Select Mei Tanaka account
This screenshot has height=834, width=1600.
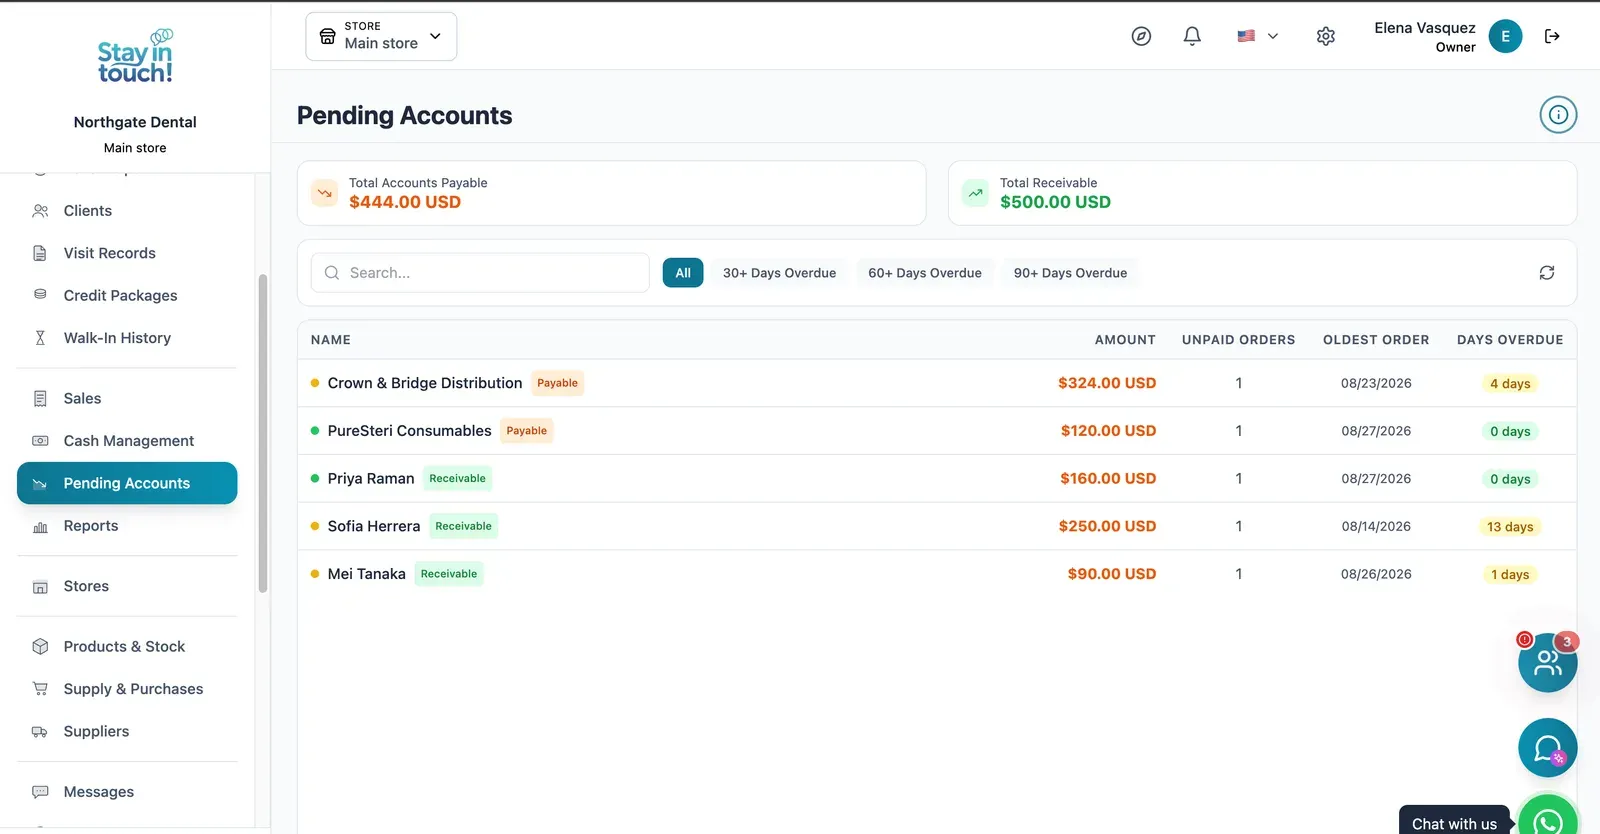pos(937,574)
